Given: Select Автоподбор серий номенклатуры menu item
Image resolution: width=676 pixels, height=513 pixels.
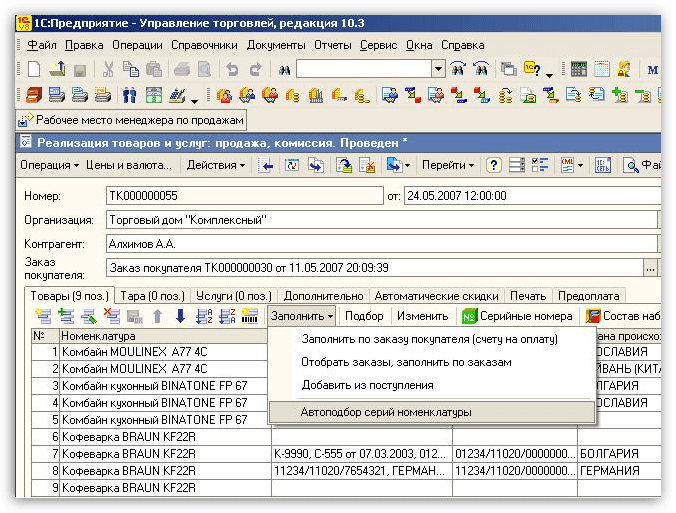Looking at the screenshot, I should coord(432,413).
